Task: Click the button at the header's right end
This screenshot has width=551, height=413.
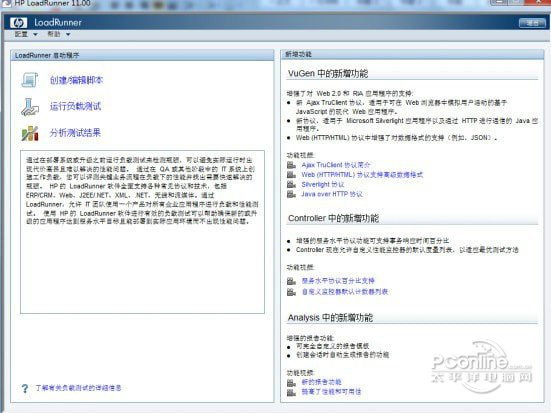Action: (532, 23)
